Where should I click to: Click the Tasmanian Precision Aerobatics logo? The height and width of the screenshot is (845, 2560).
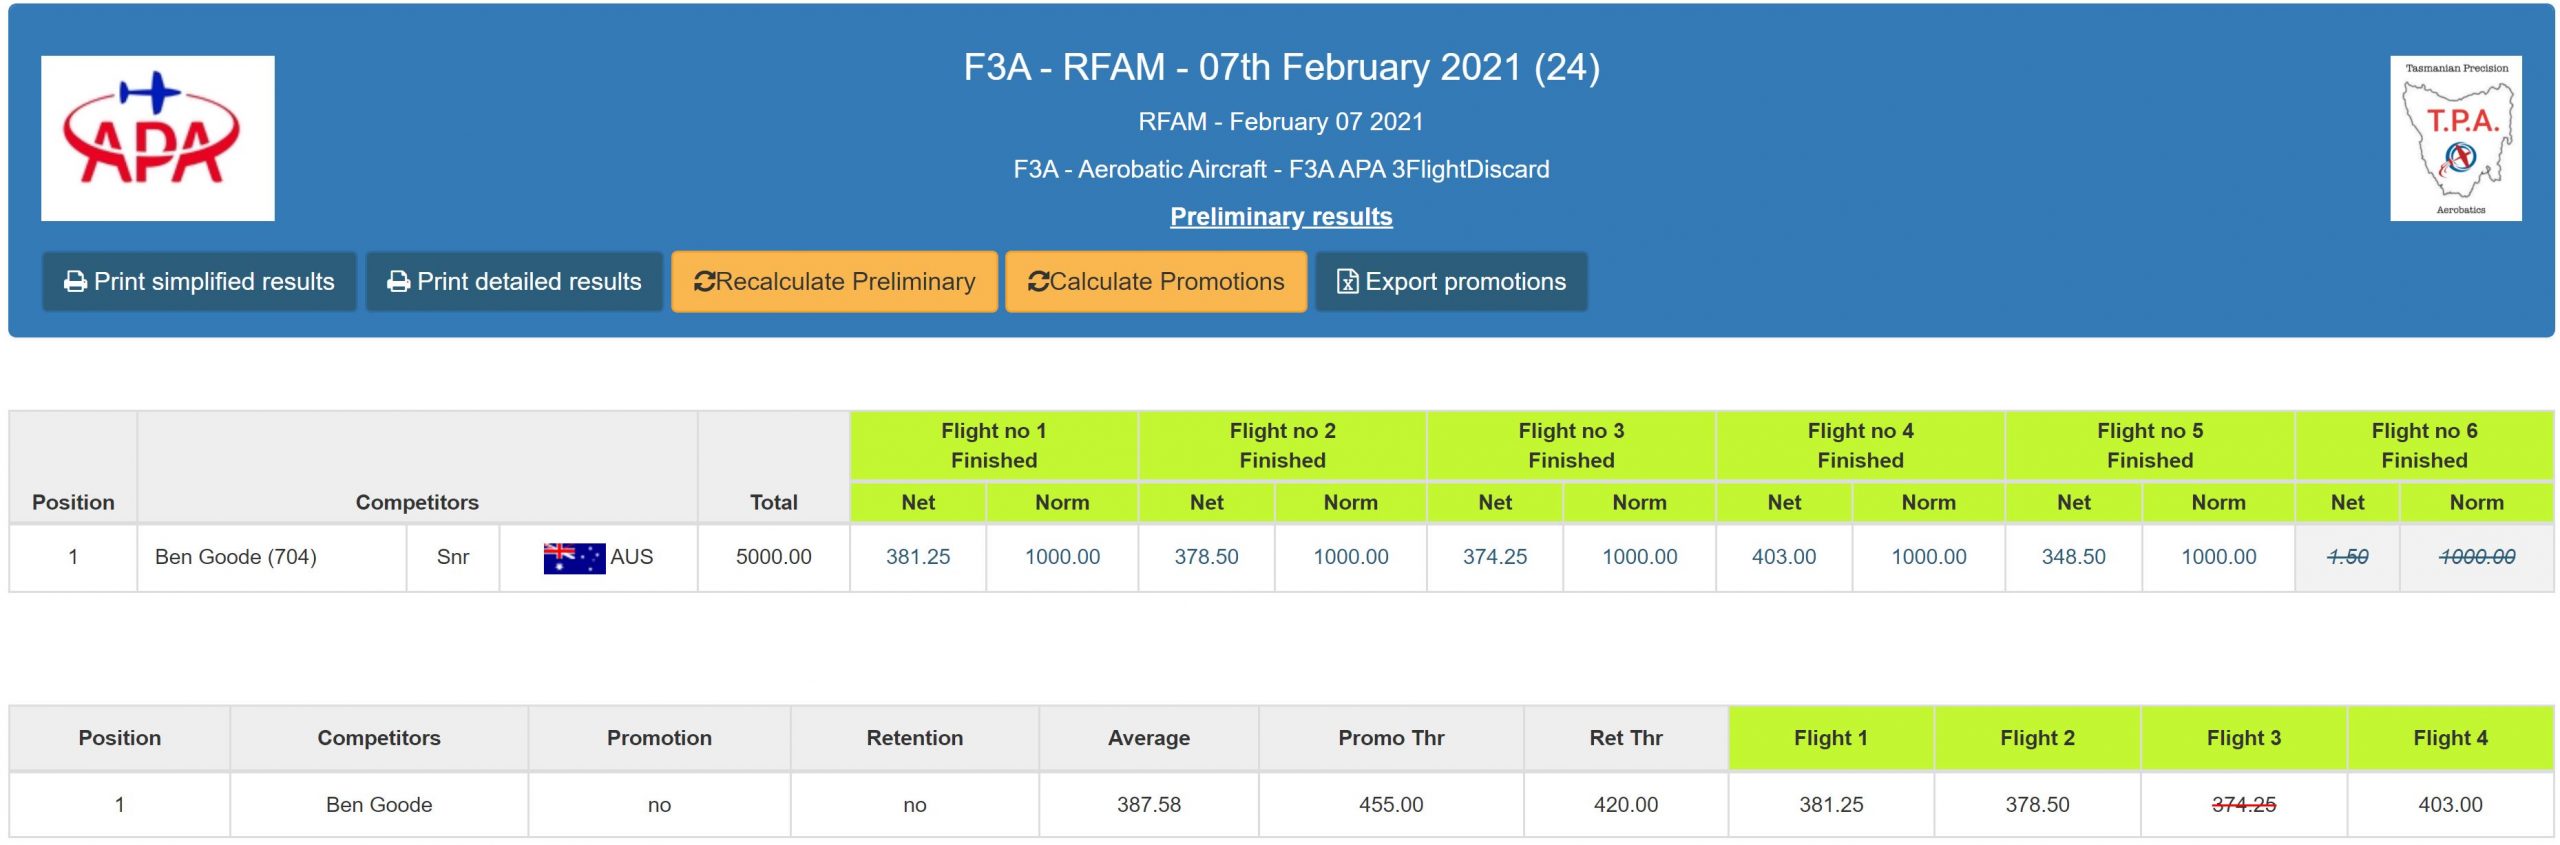[x=2455, y=138]
